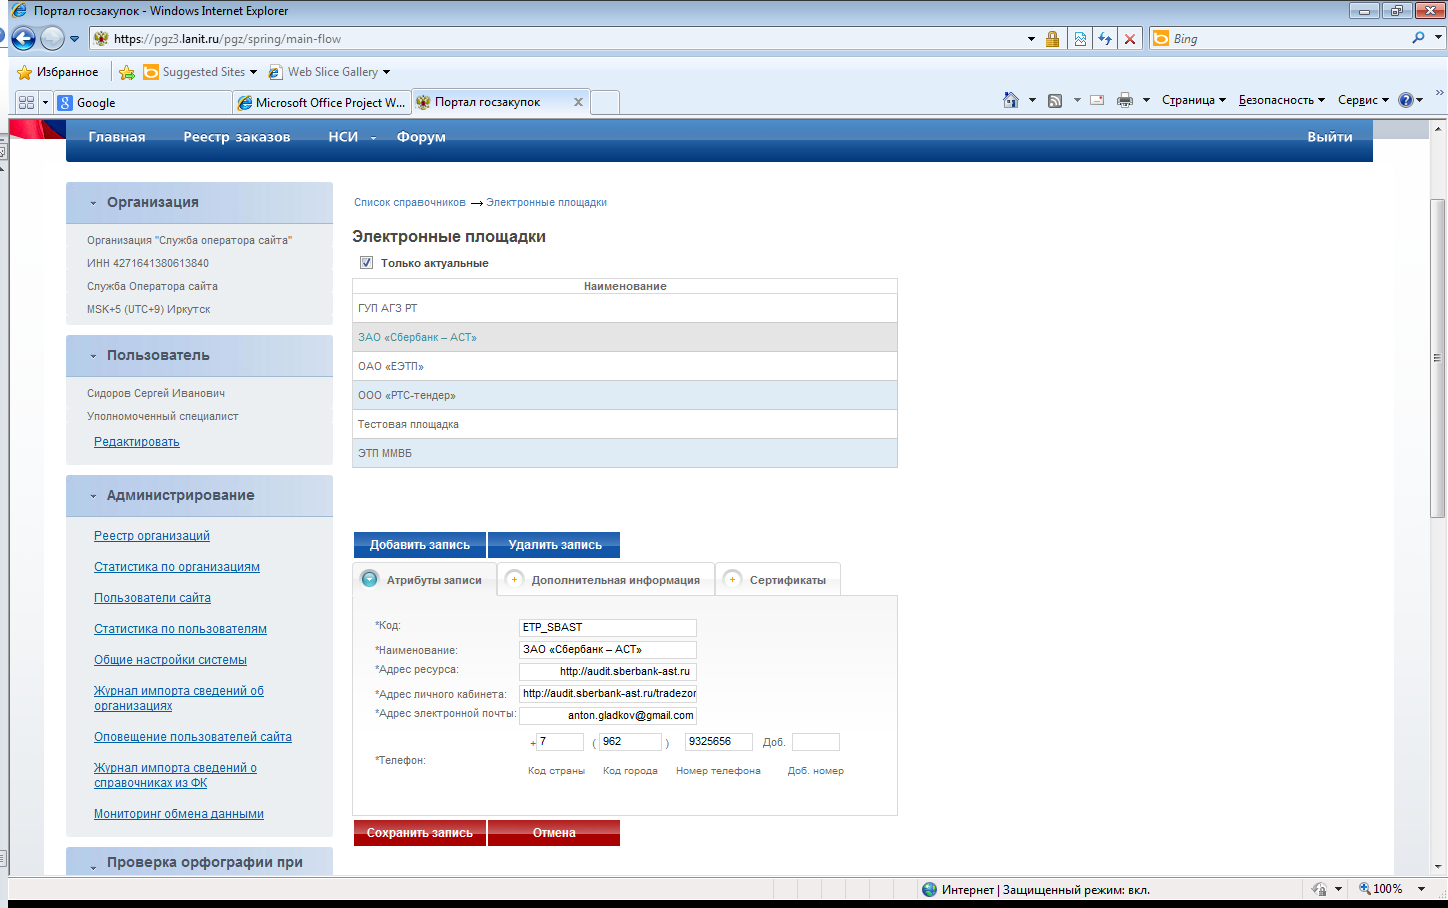Collapse the Пользователь sidebar section

[x=93, y=356]
